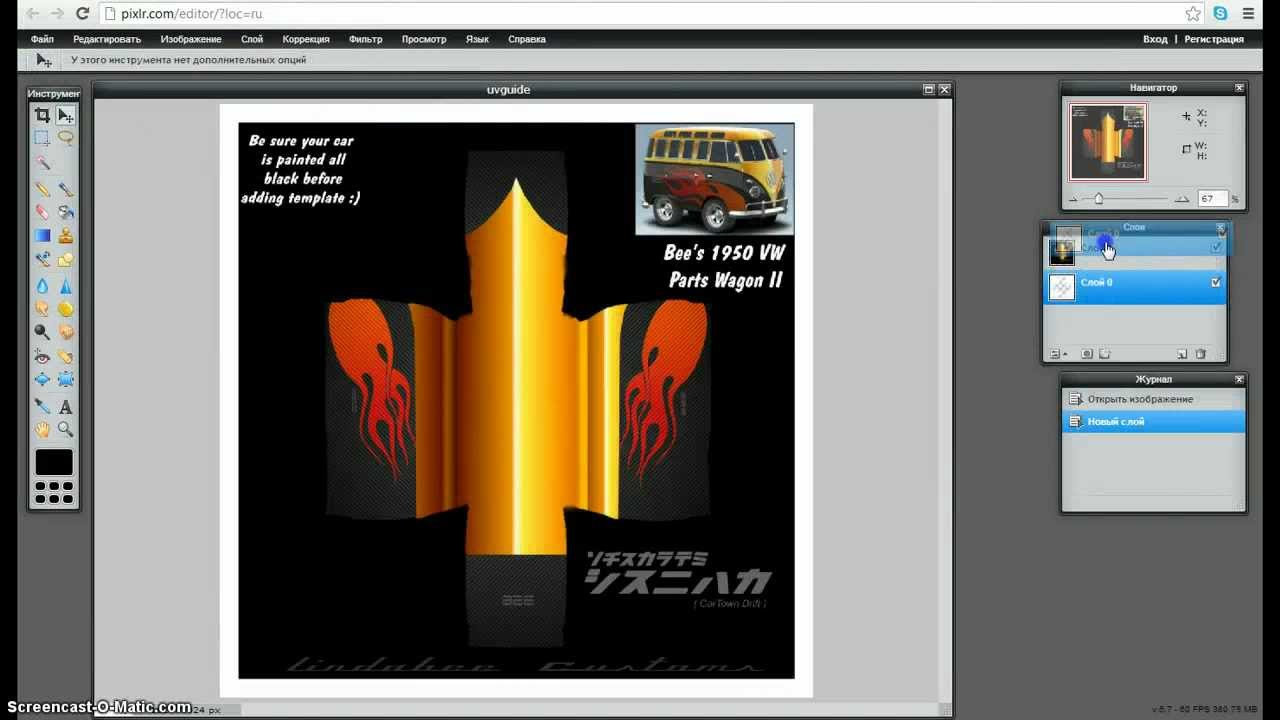Select the Bloat tool
The width and height of the screenshot is (1280, 720).
coord(42,379)
